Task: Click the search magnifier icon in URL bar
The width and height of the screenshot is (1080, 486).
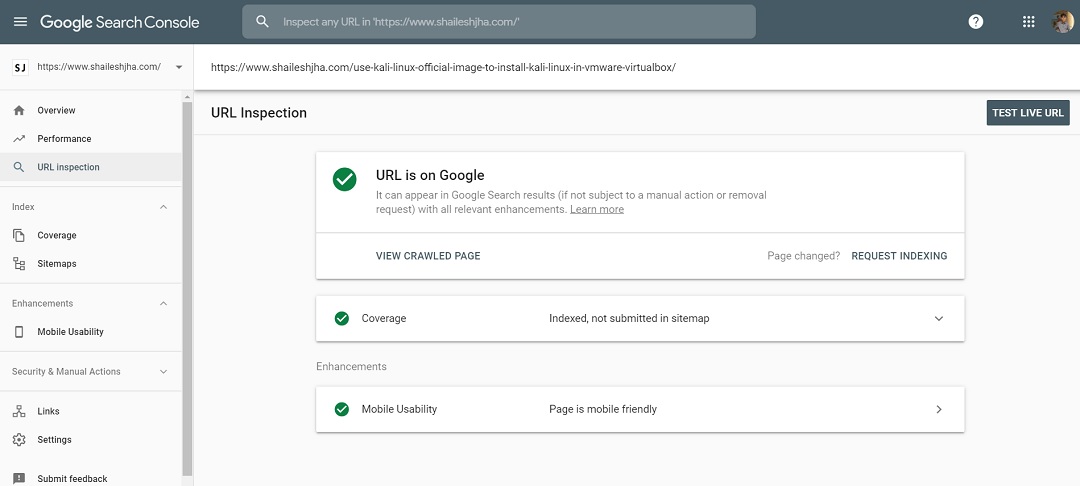Action: [262, 21]
